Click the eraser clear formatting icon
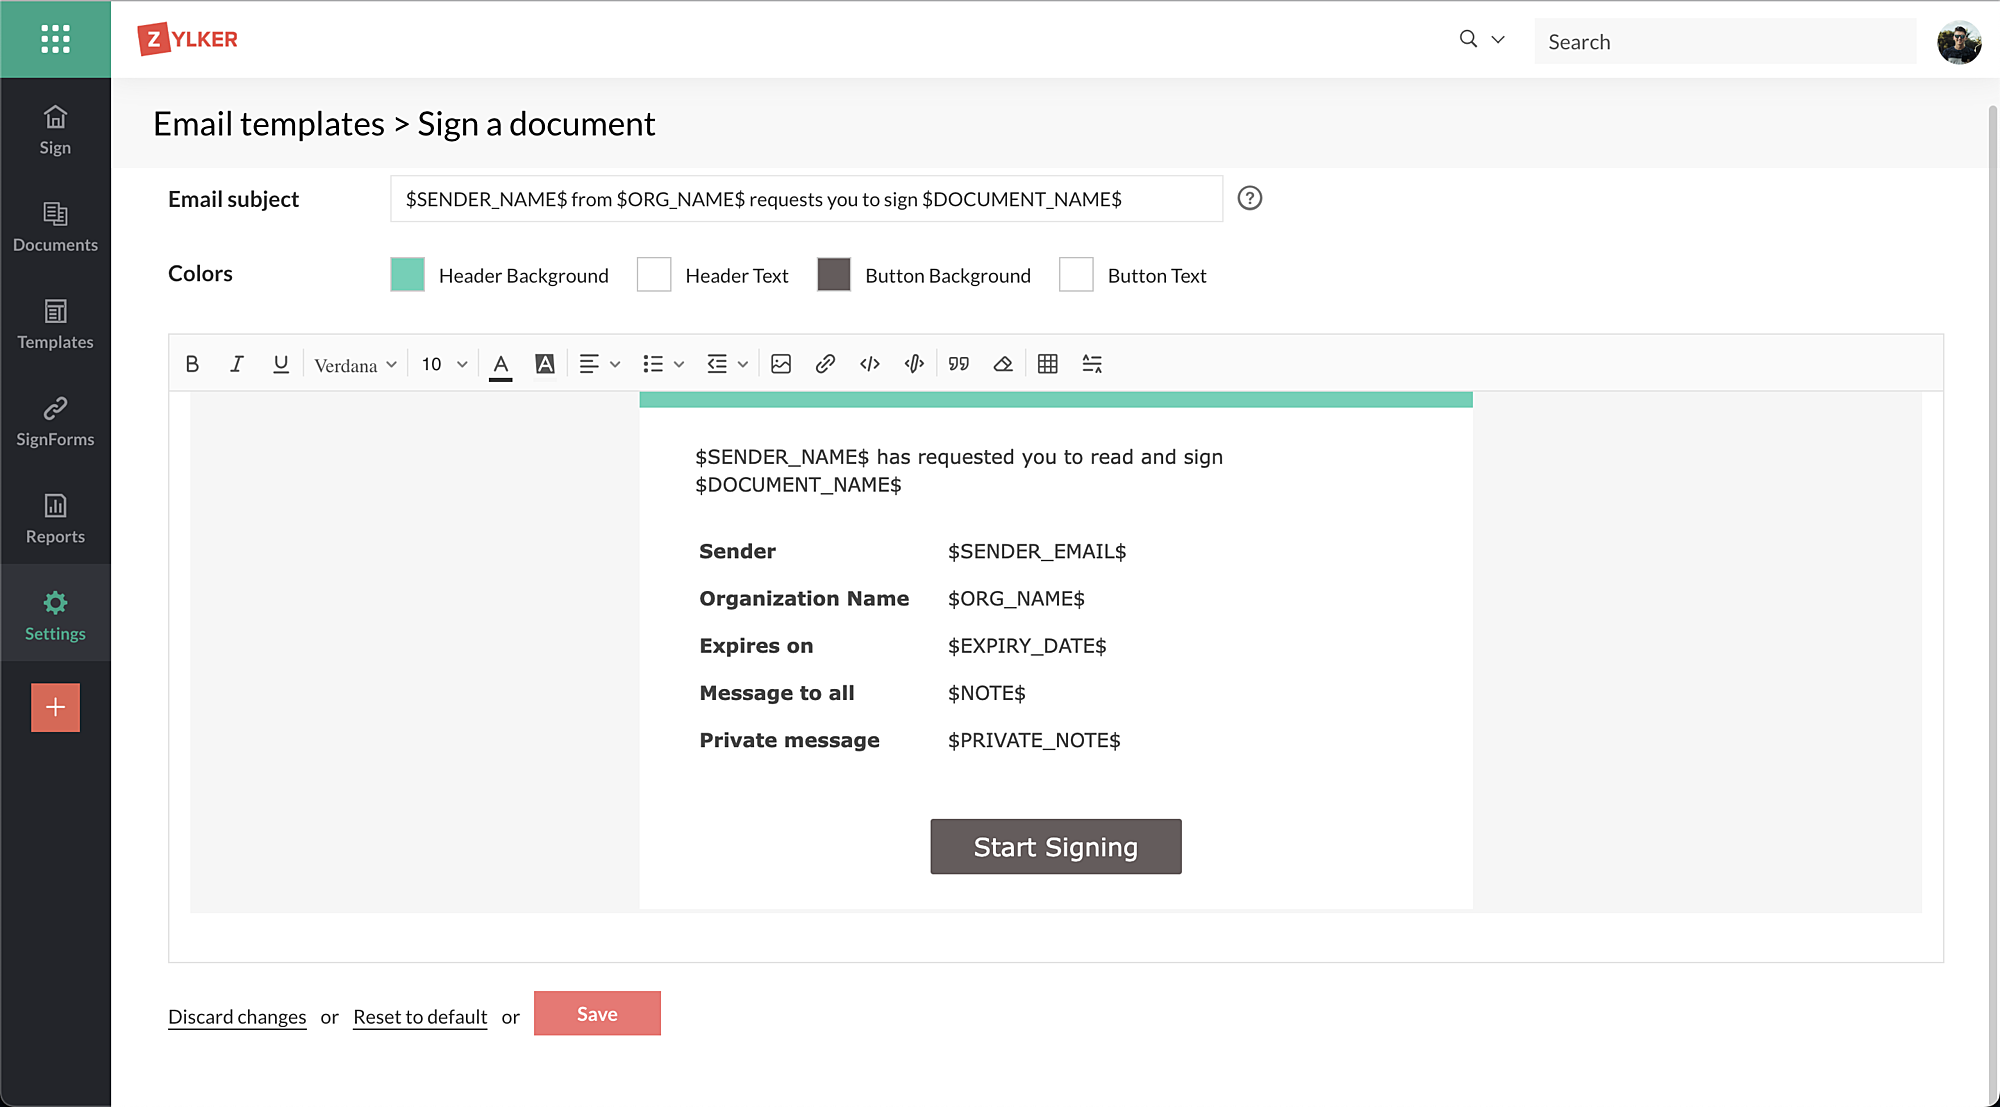The height and width of the screenshot is (1107, 2000). pos(1003,364)
